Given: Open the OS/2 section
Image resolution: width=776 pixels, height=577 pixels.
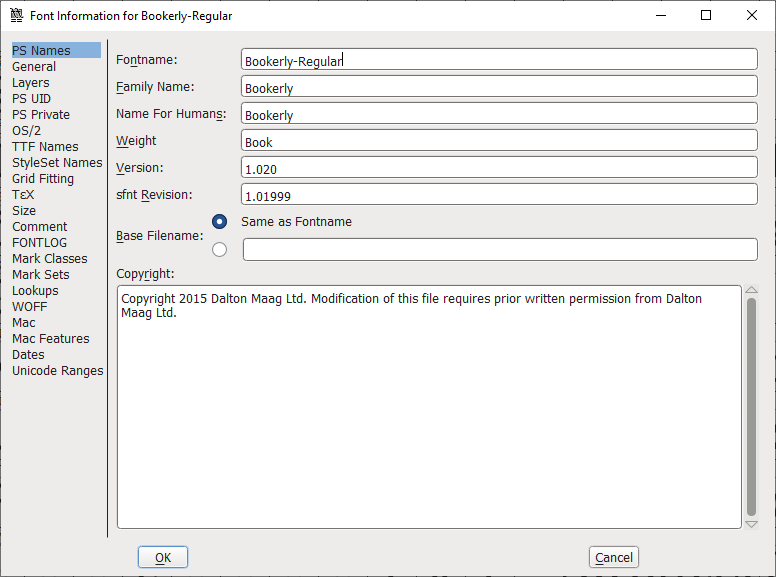Looking at the screenshot, I should coord(26,131).
